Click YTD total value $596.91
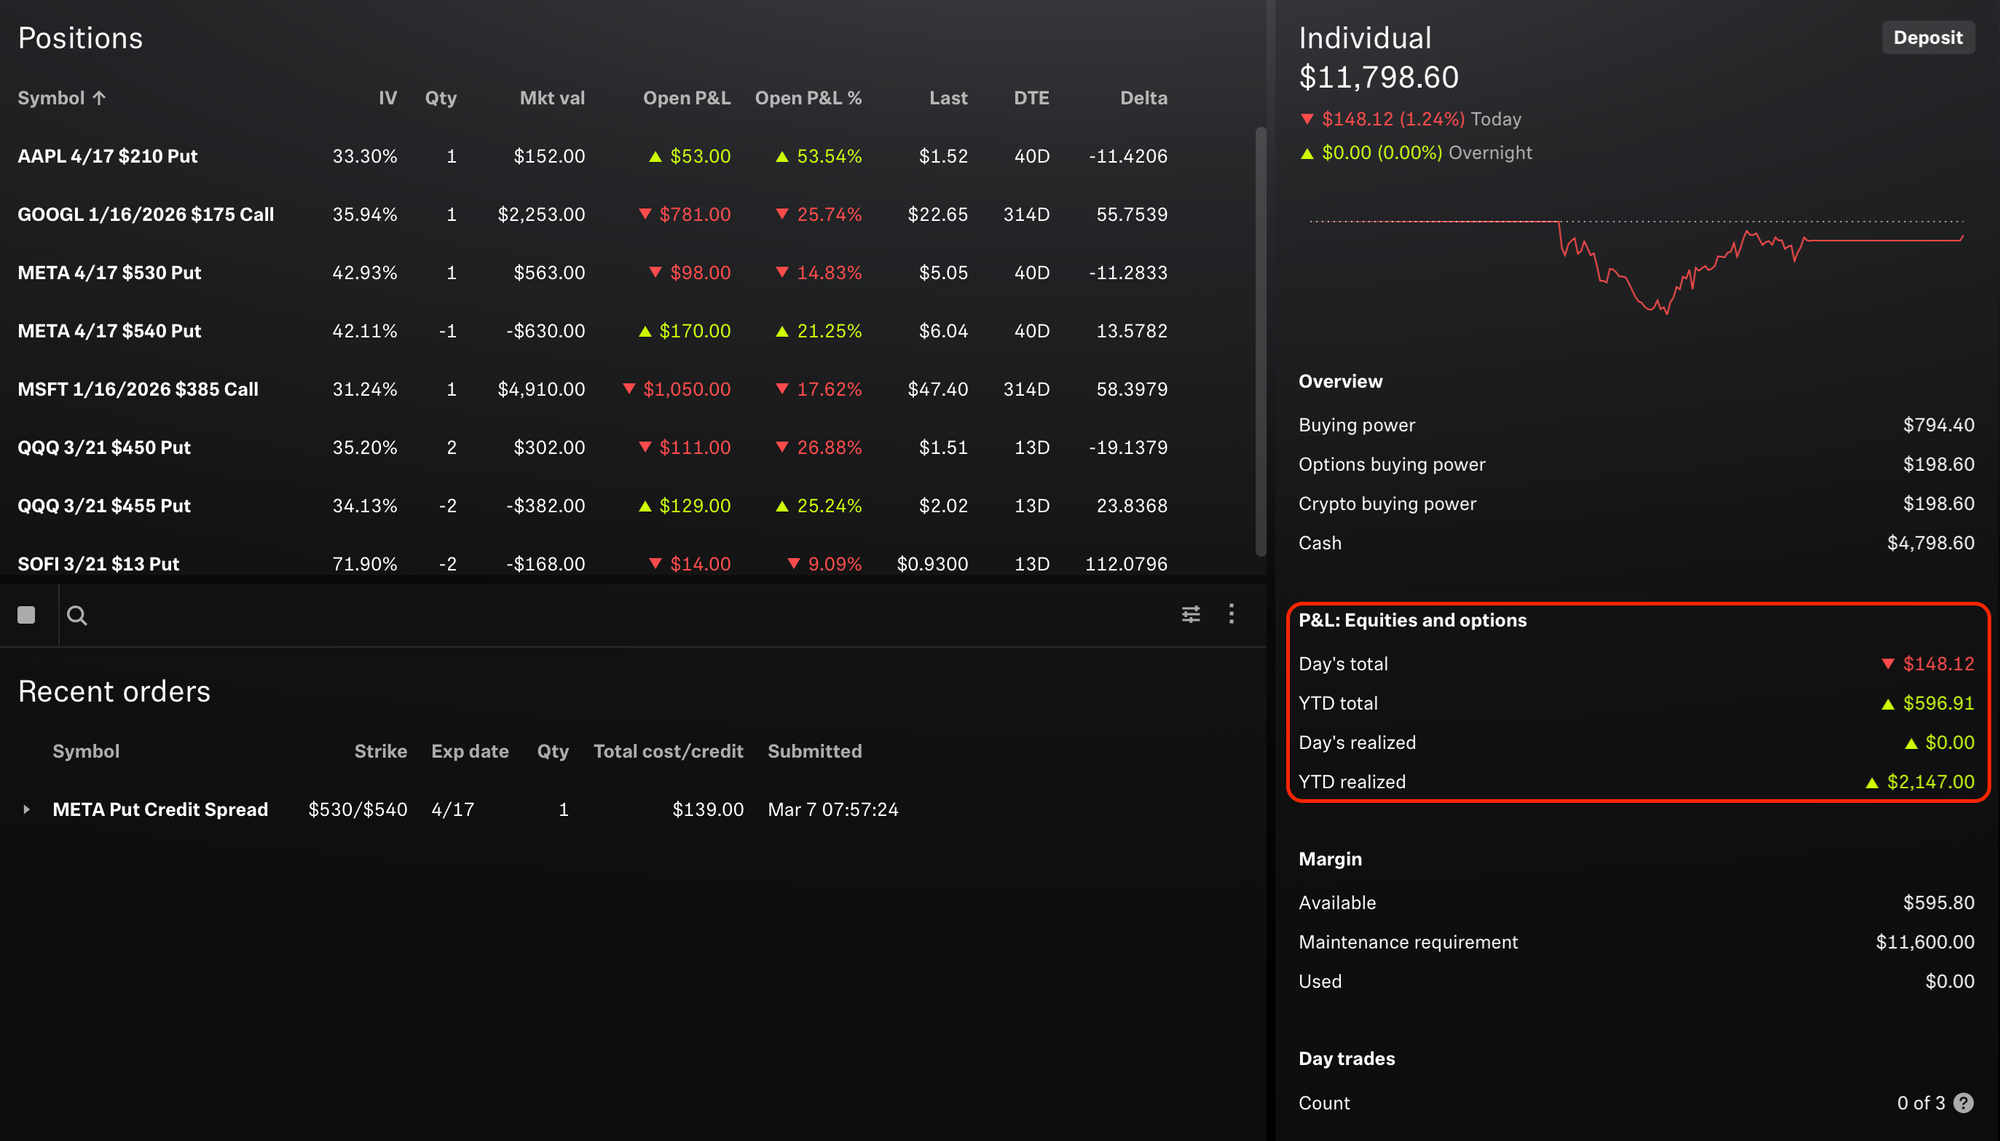2000x1141 pixels. [1928, 703]
